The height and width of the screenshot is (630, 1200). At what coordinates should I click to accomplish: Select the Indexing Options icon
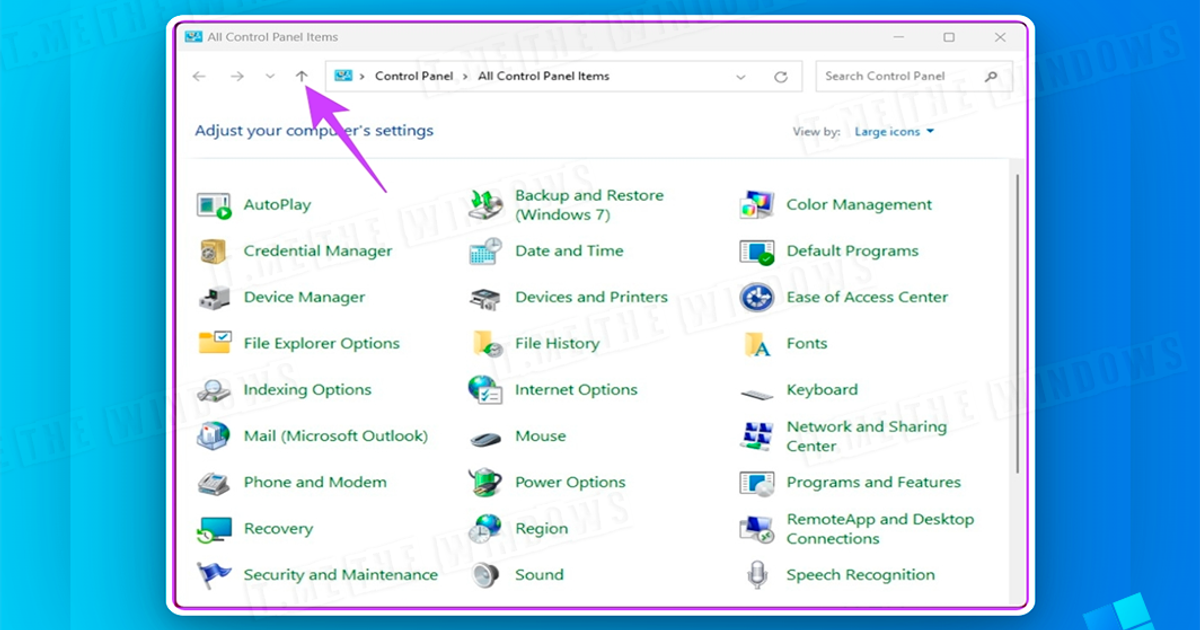[214, 390]
